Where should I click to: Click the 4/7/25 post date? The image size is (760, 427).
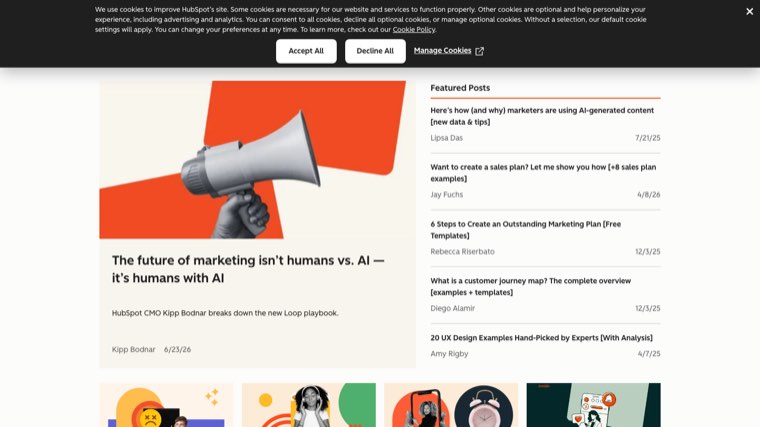[649, 354]
